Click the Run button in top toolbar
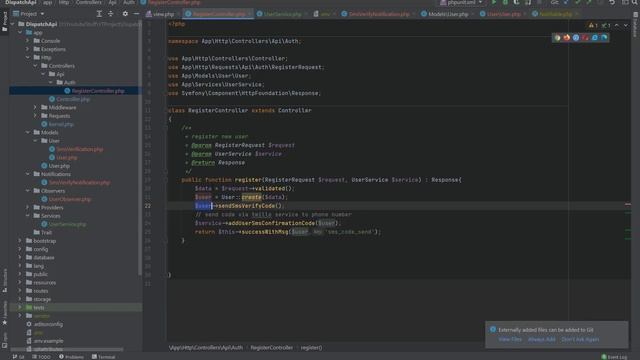 coord(494,2)
